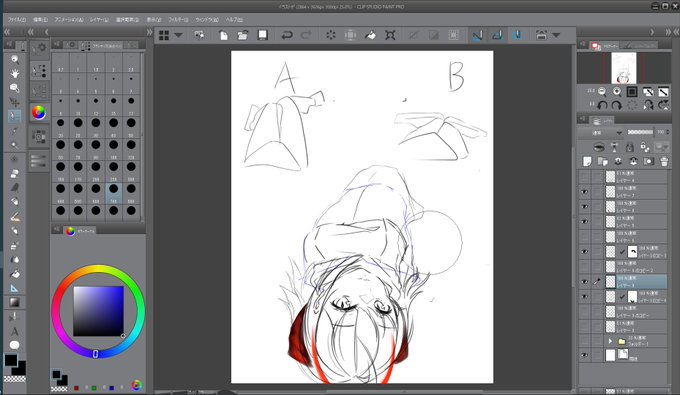Viewport: 680px width, 395px height.
Task: Collapse sub tool dock single arrow
Action: 46,32
